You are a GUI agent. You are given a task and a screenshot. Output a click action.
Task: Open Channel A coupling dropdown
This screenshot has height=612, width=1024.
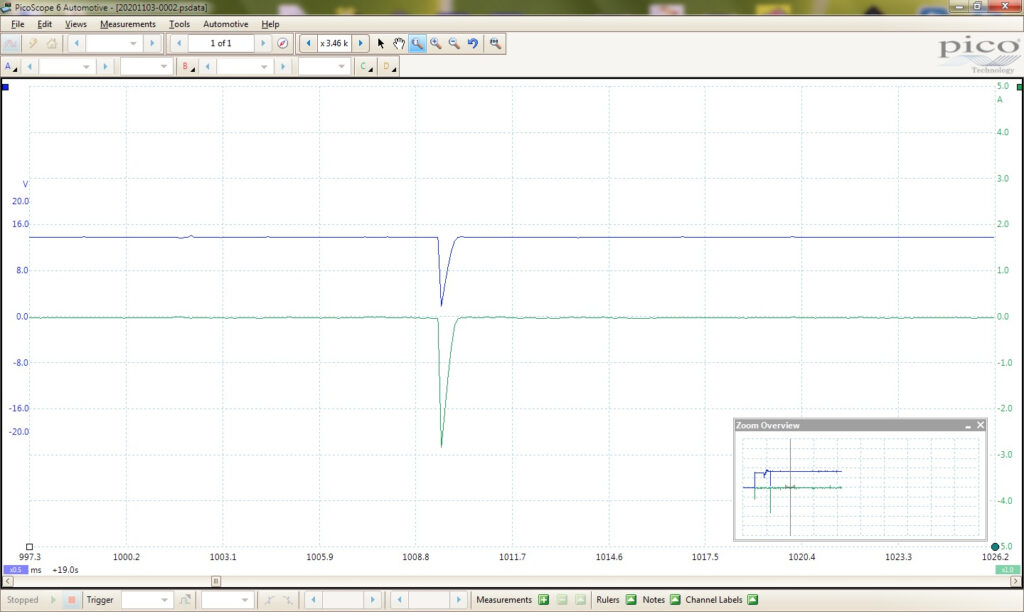tap(146, 66)
